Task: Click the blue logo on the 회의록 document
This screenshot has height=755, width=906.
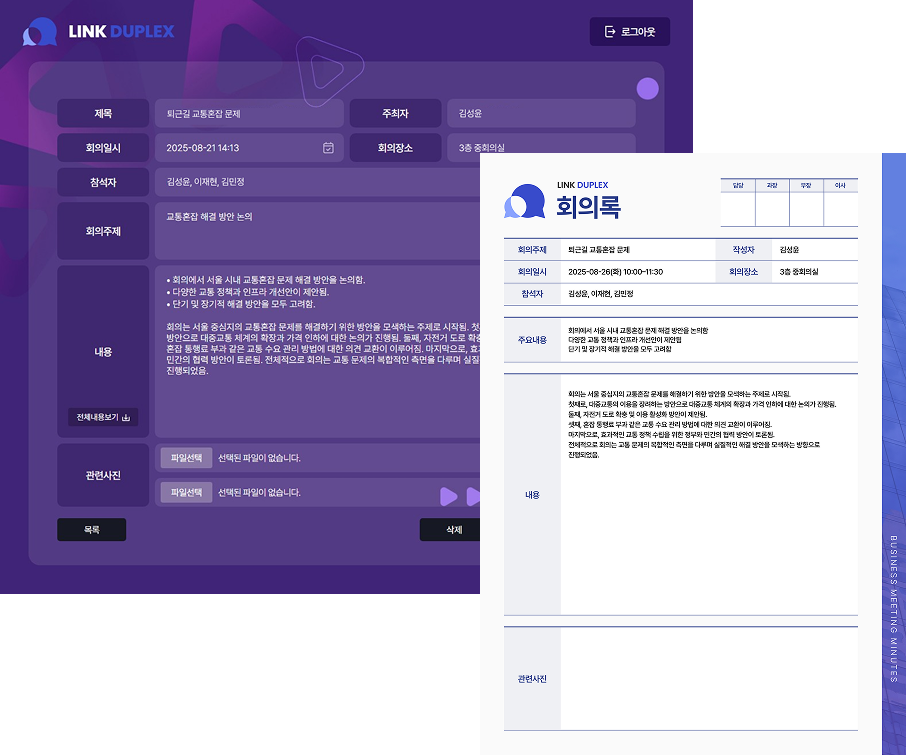Action: pyautogui.click(x=525, y=200)
